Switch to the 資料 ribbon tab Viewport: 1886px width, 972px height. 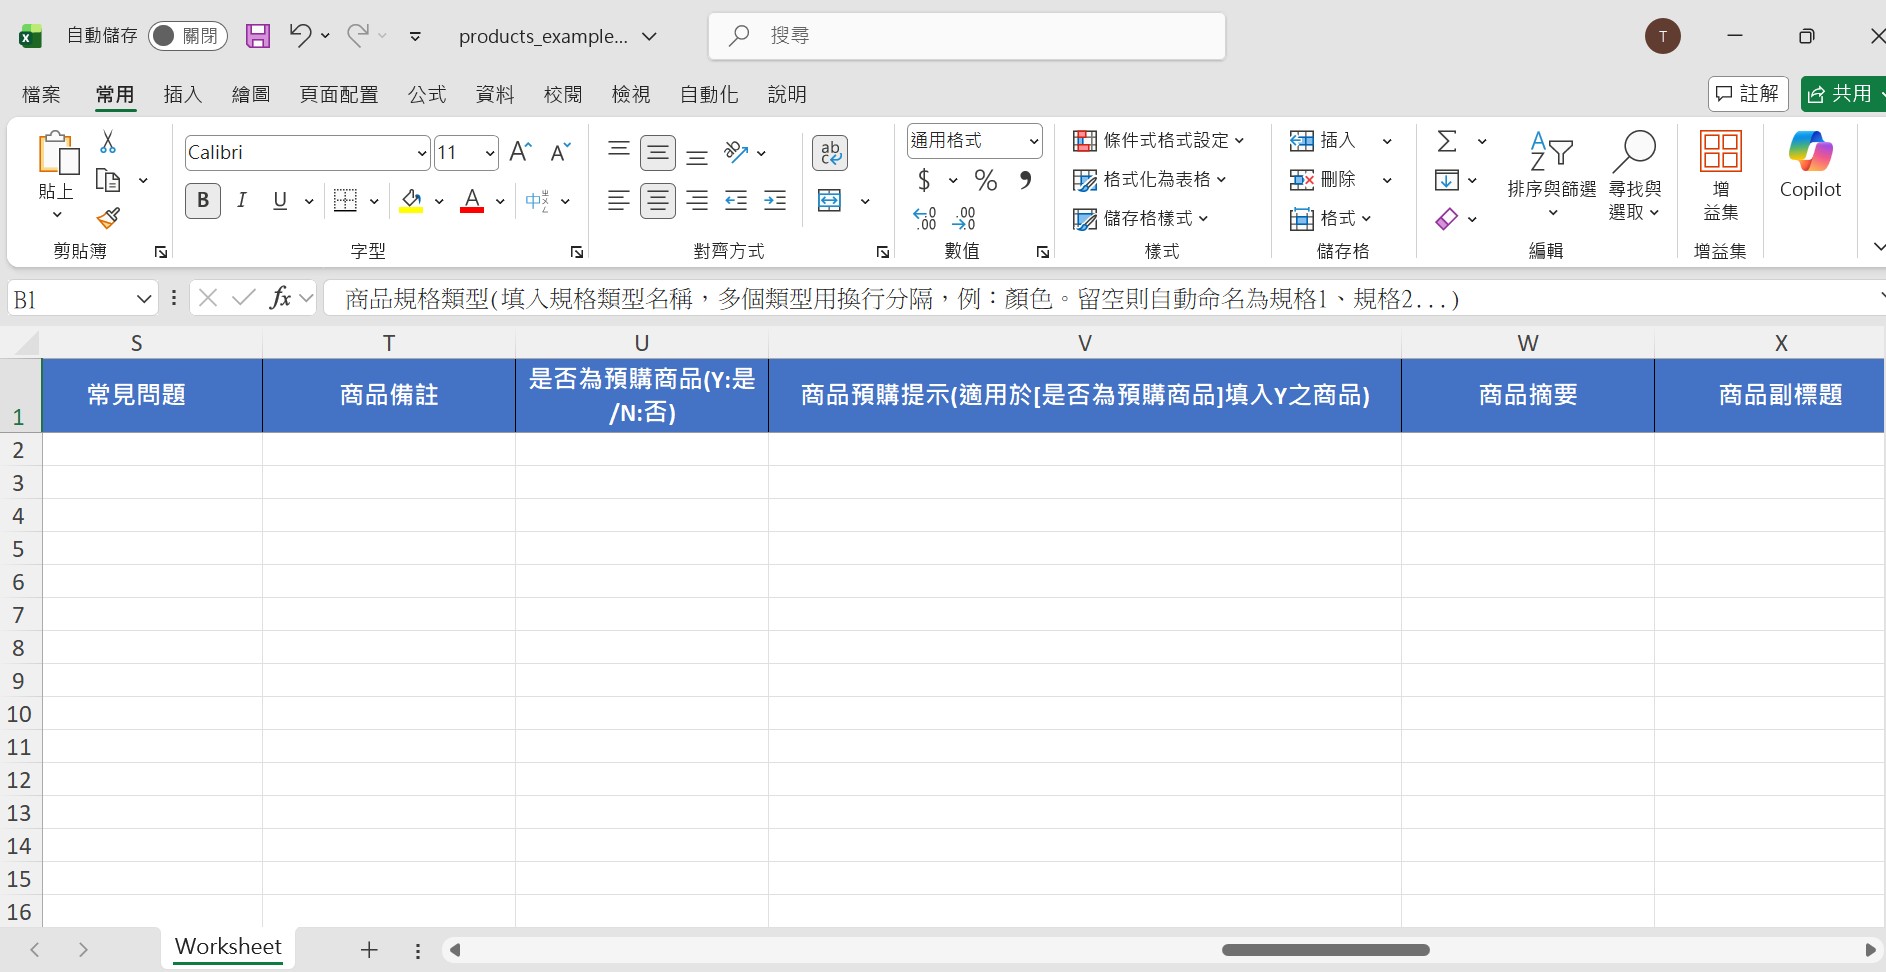point(495,94)
